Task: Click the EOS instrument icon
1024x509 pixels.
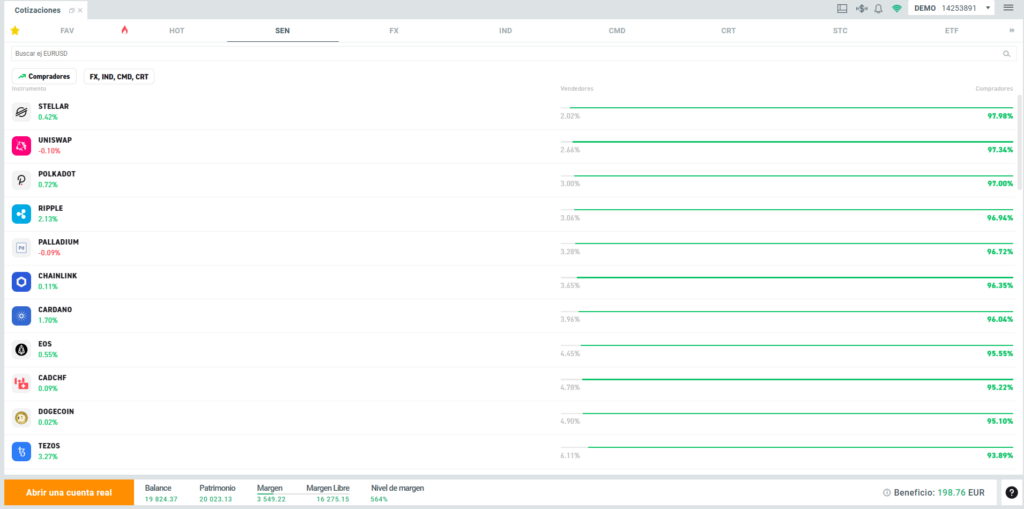Action: pyautogui.click(x=22, y=350)
